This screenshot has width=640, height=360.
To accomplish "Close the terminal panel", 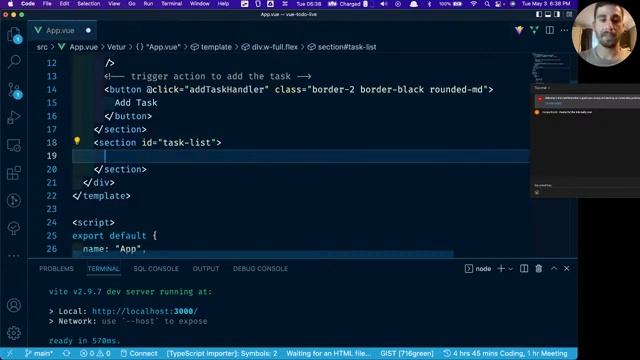I will 567,268.
